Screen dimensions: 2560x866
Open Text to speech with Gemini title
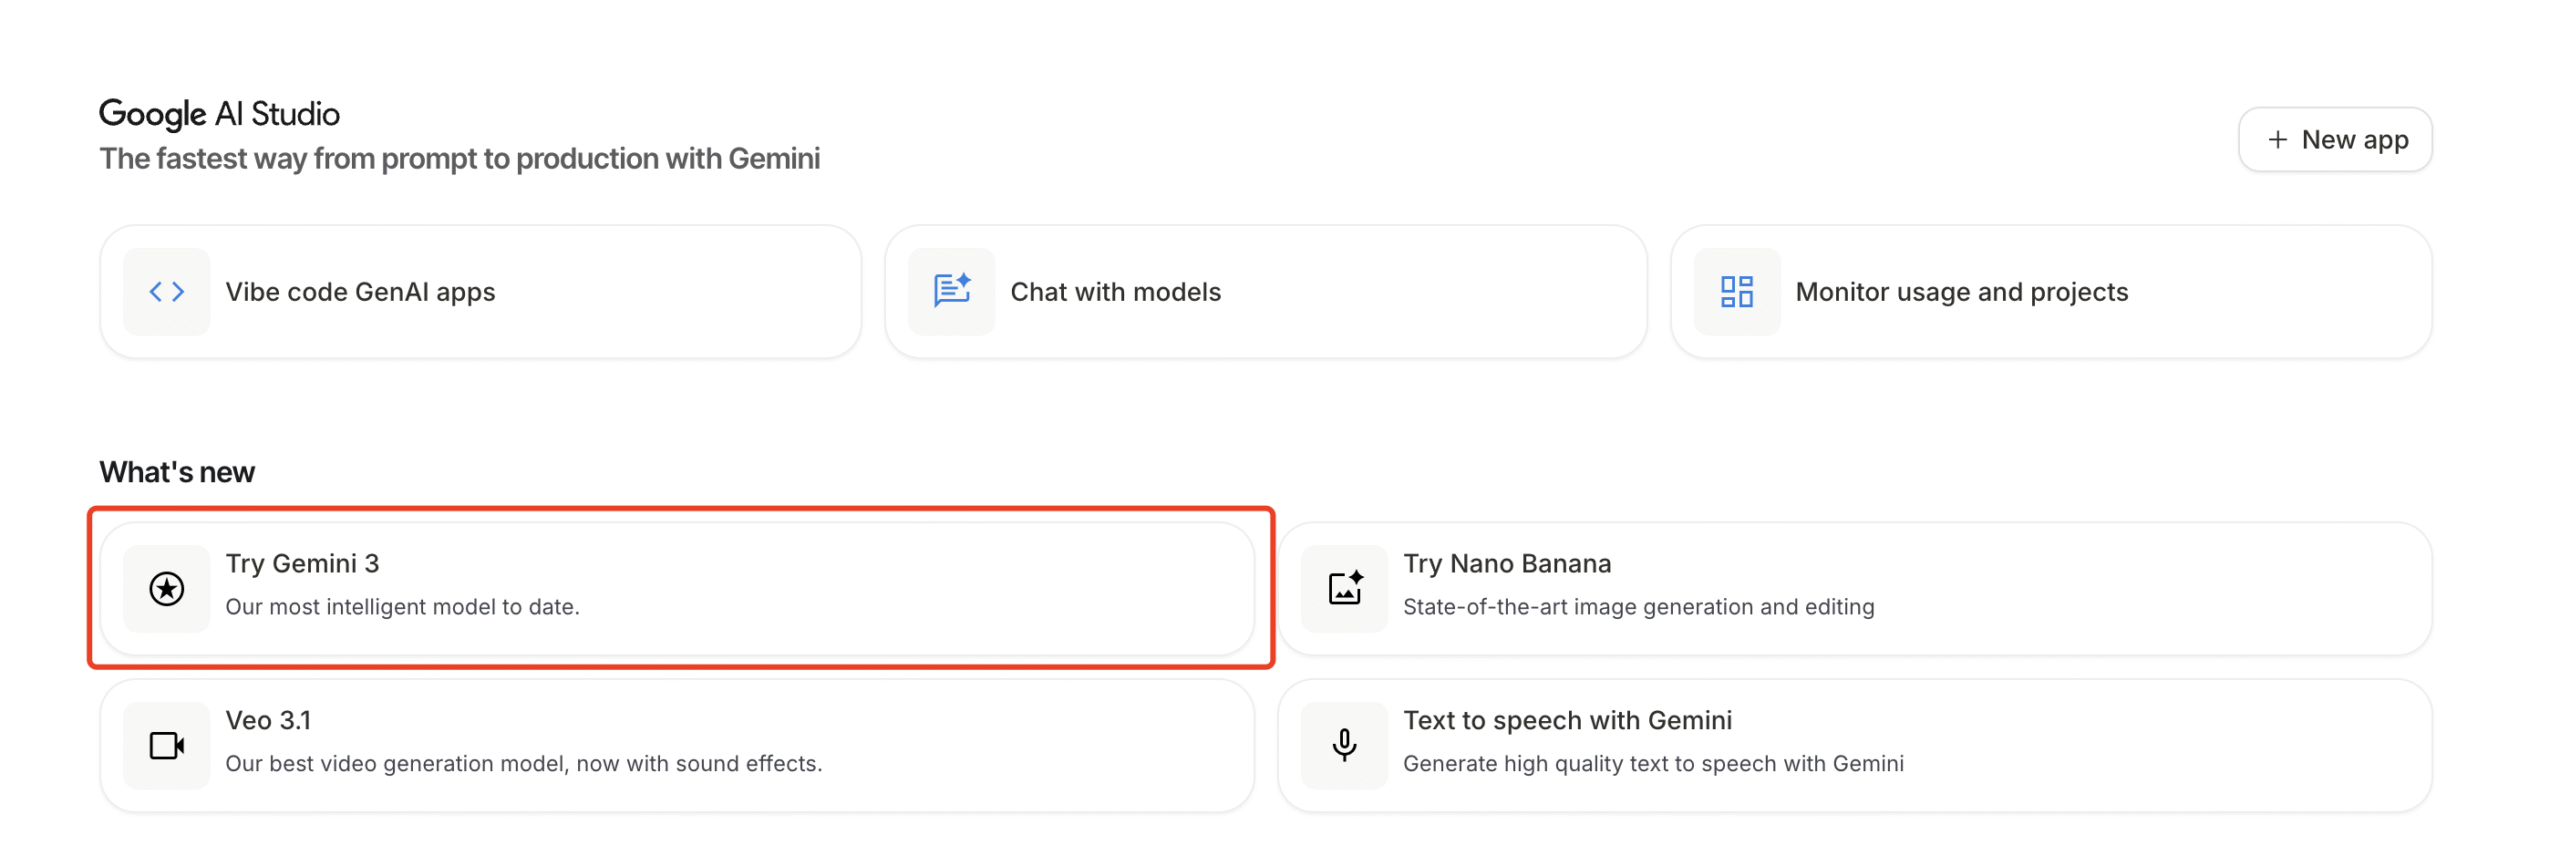tap(1566, 720)
